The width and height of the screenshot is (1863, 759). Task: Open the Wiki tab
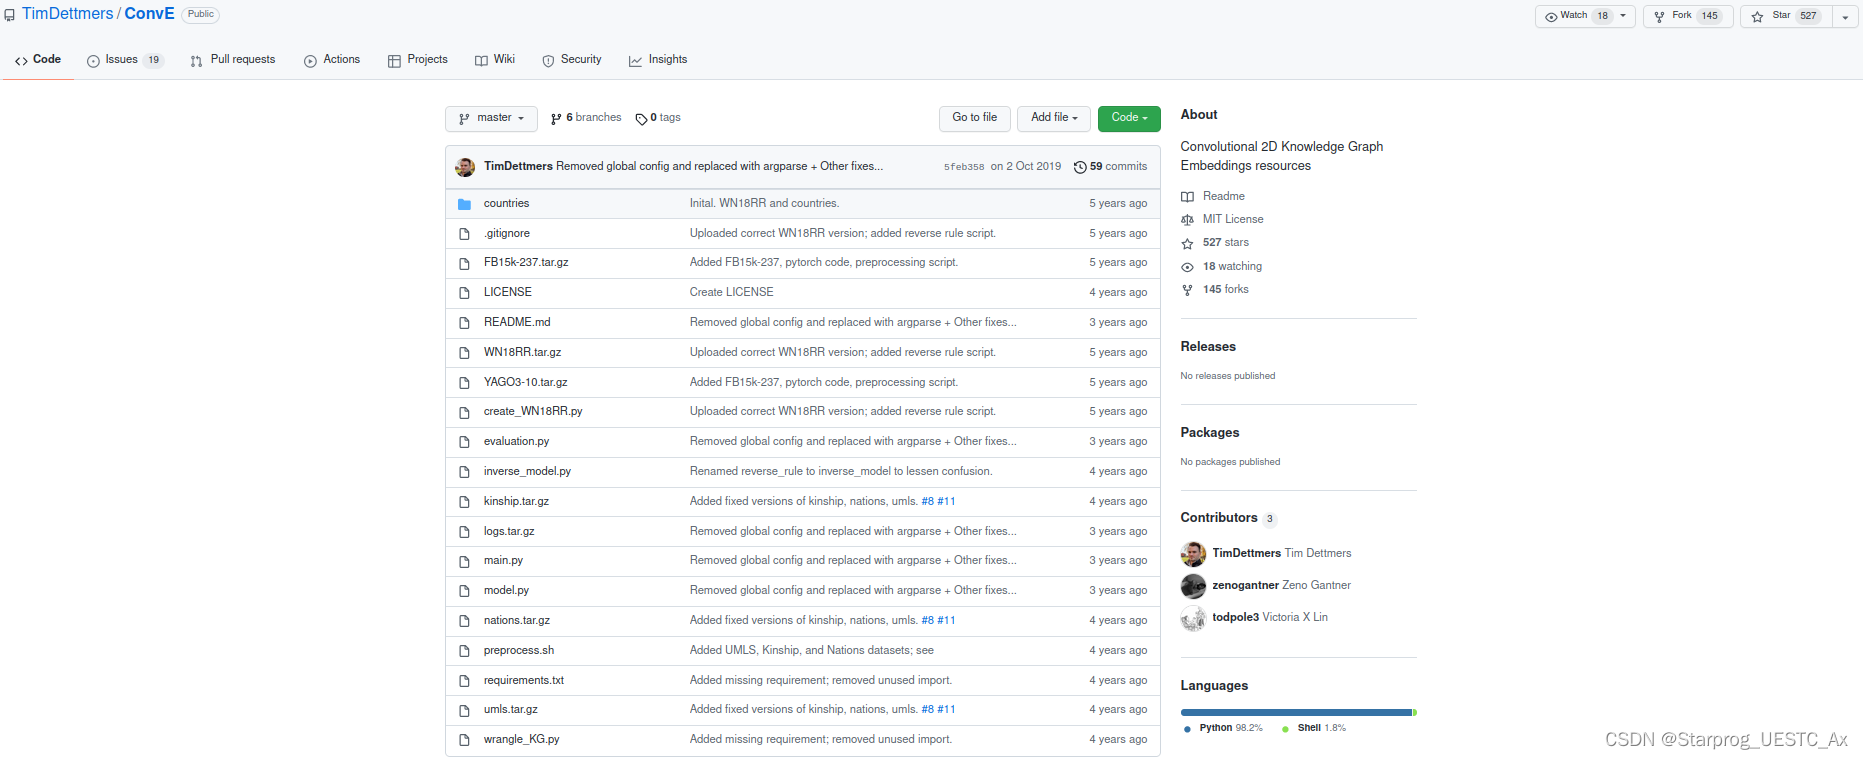click(495, 60)
